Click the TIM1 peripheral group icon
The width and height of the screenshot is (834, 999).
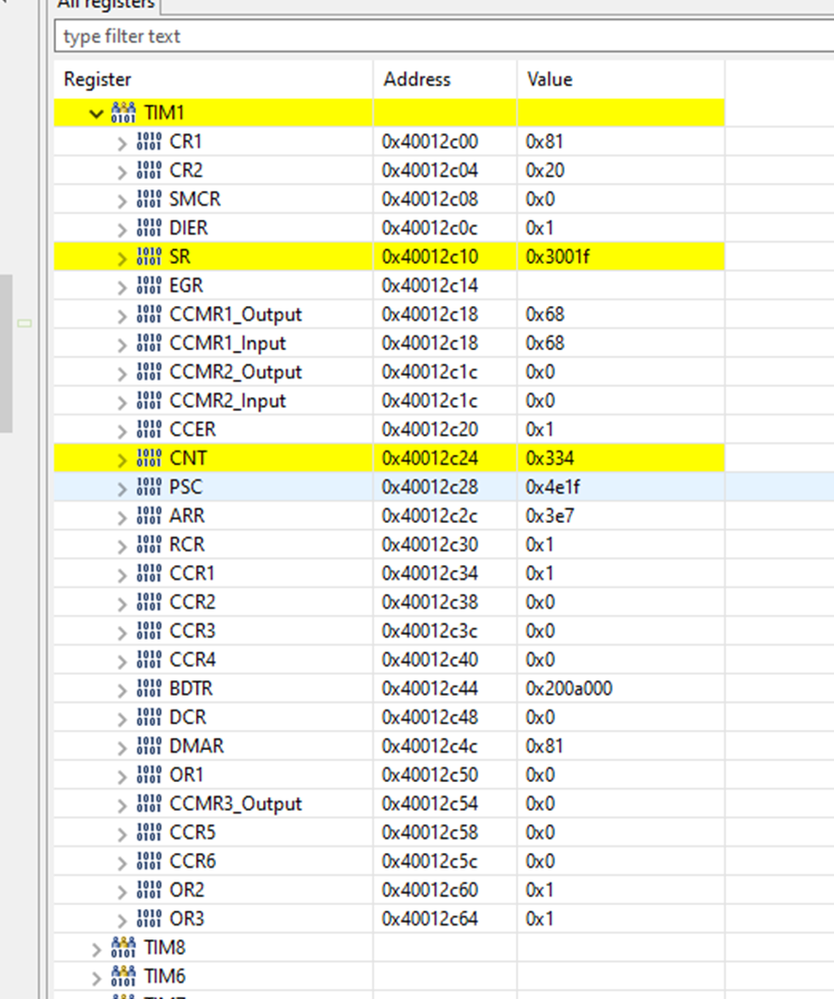[x=123, y=112]
